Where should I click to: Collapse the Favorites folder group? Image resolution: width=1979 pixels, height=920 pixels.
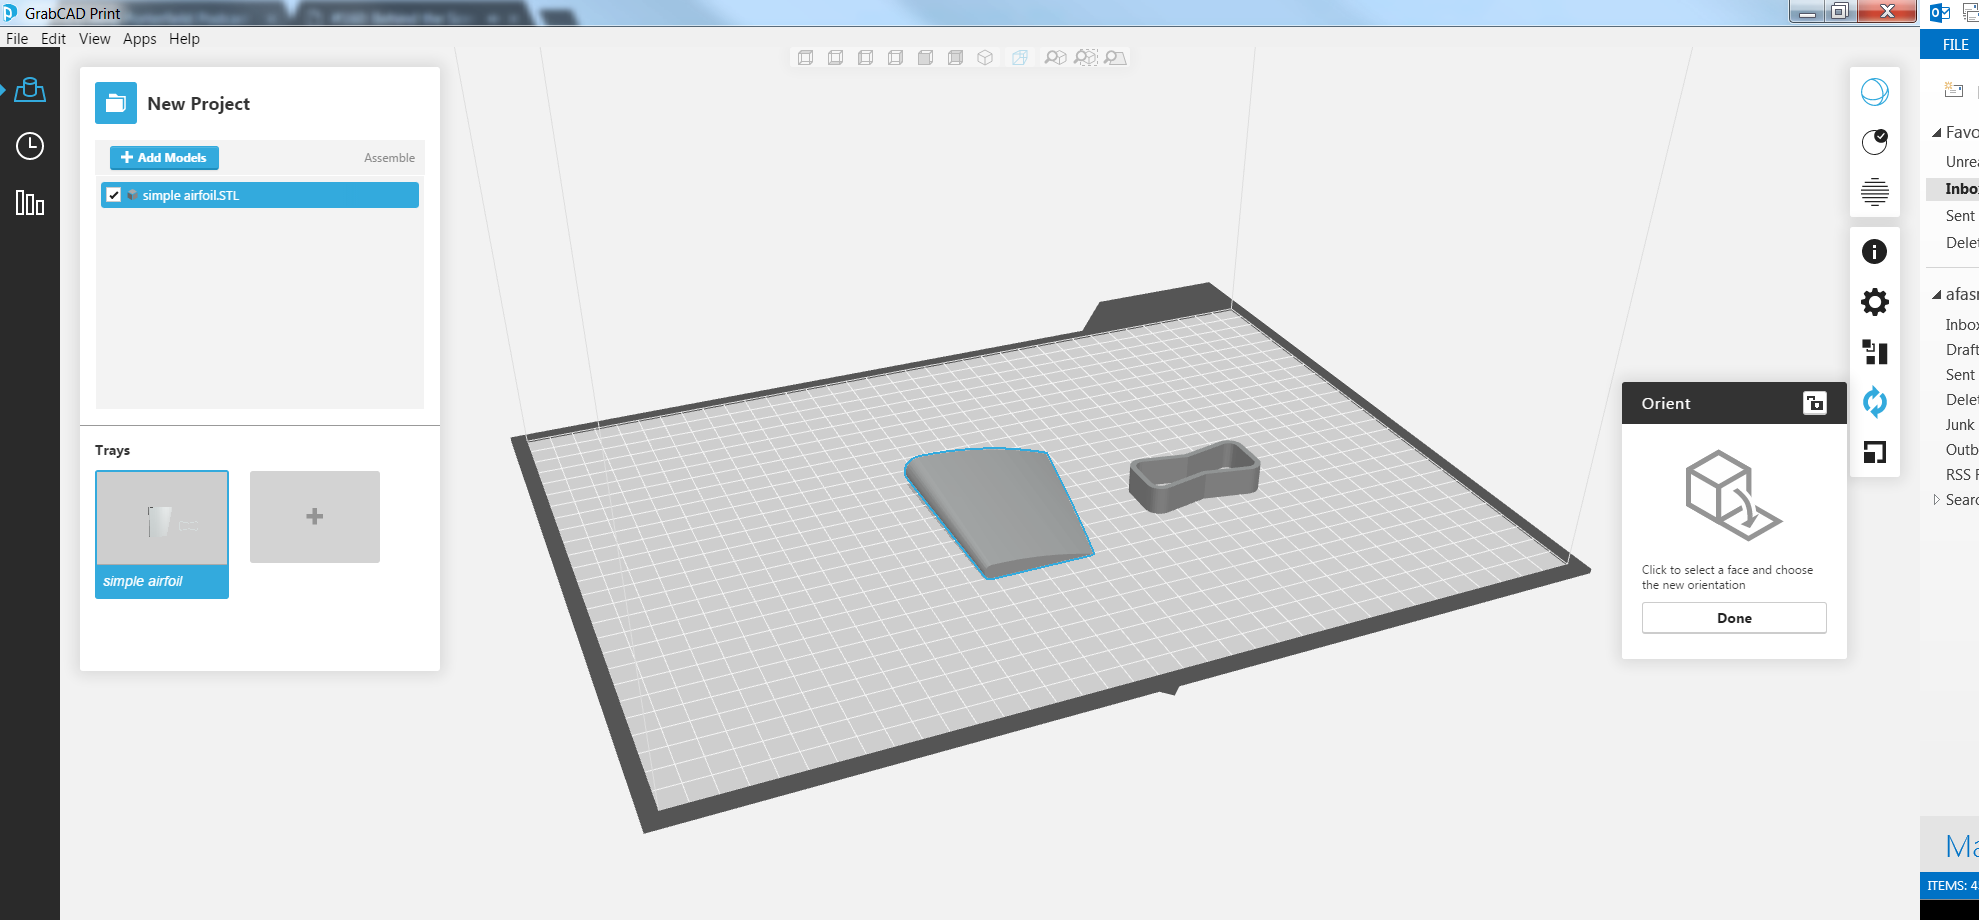[1937, 132]
